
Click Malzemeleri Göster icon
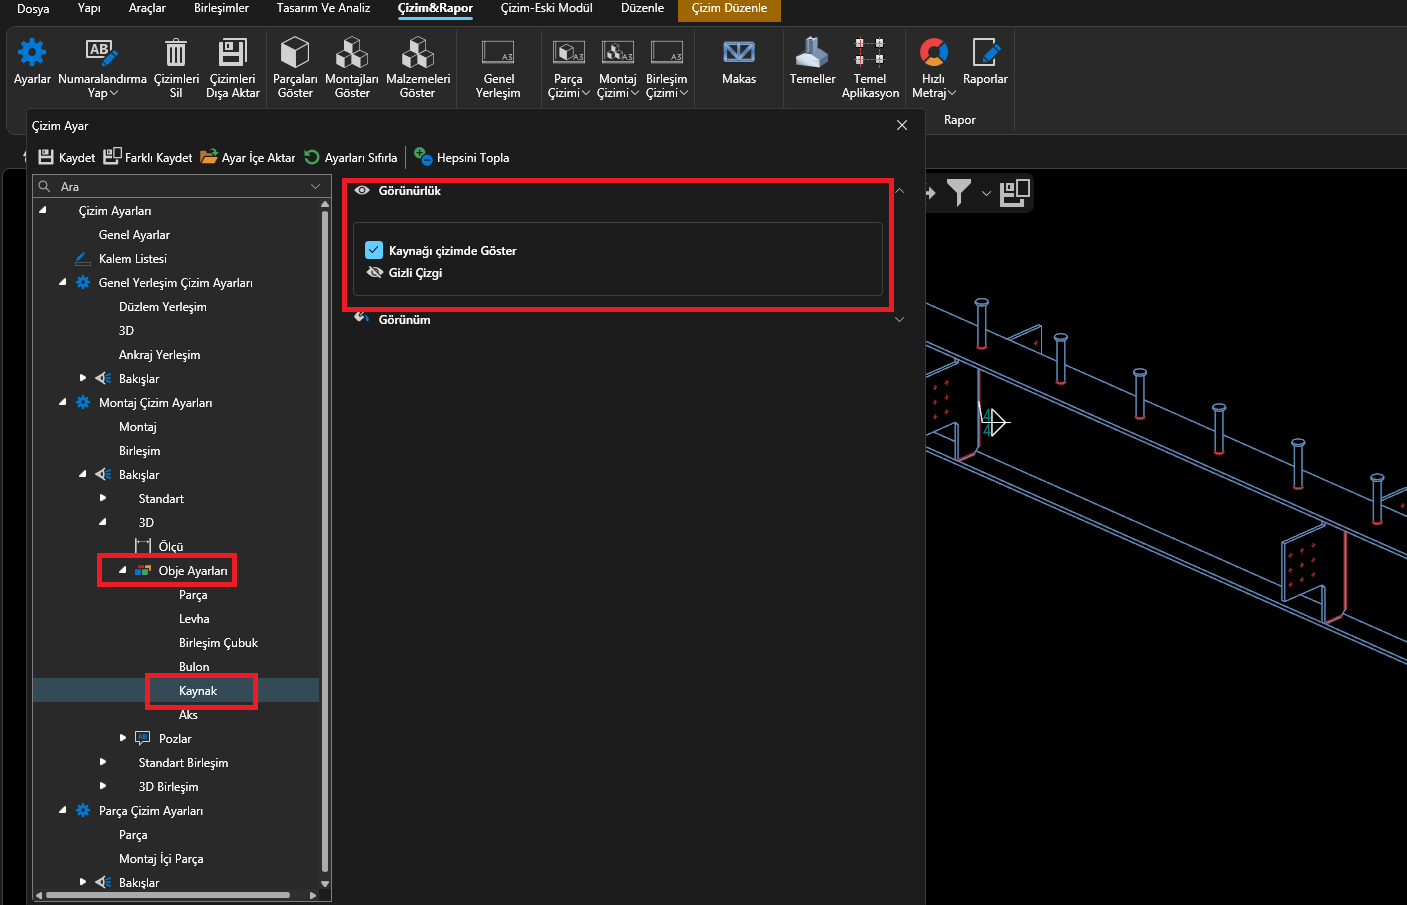[x=417, y=55]
